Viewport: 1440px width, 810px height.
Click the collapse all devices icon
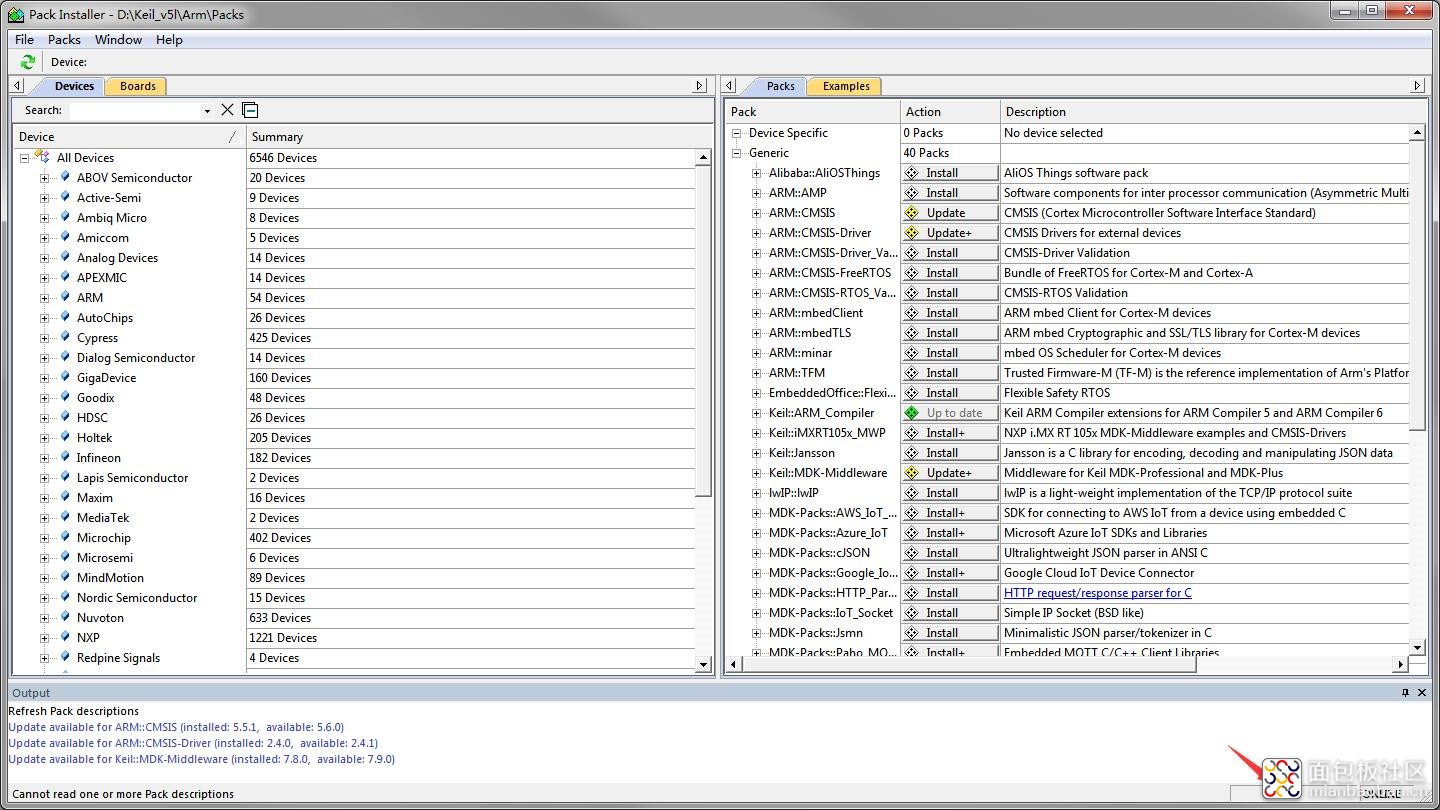[250, 110]
